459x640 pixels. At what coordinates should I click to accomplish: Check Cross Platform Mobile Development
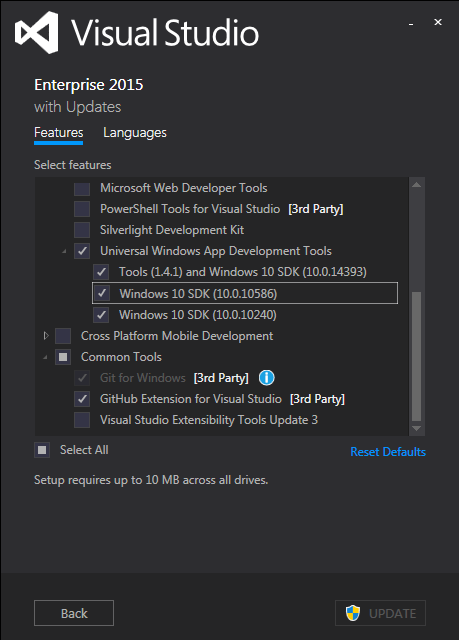tap(63, 336)
